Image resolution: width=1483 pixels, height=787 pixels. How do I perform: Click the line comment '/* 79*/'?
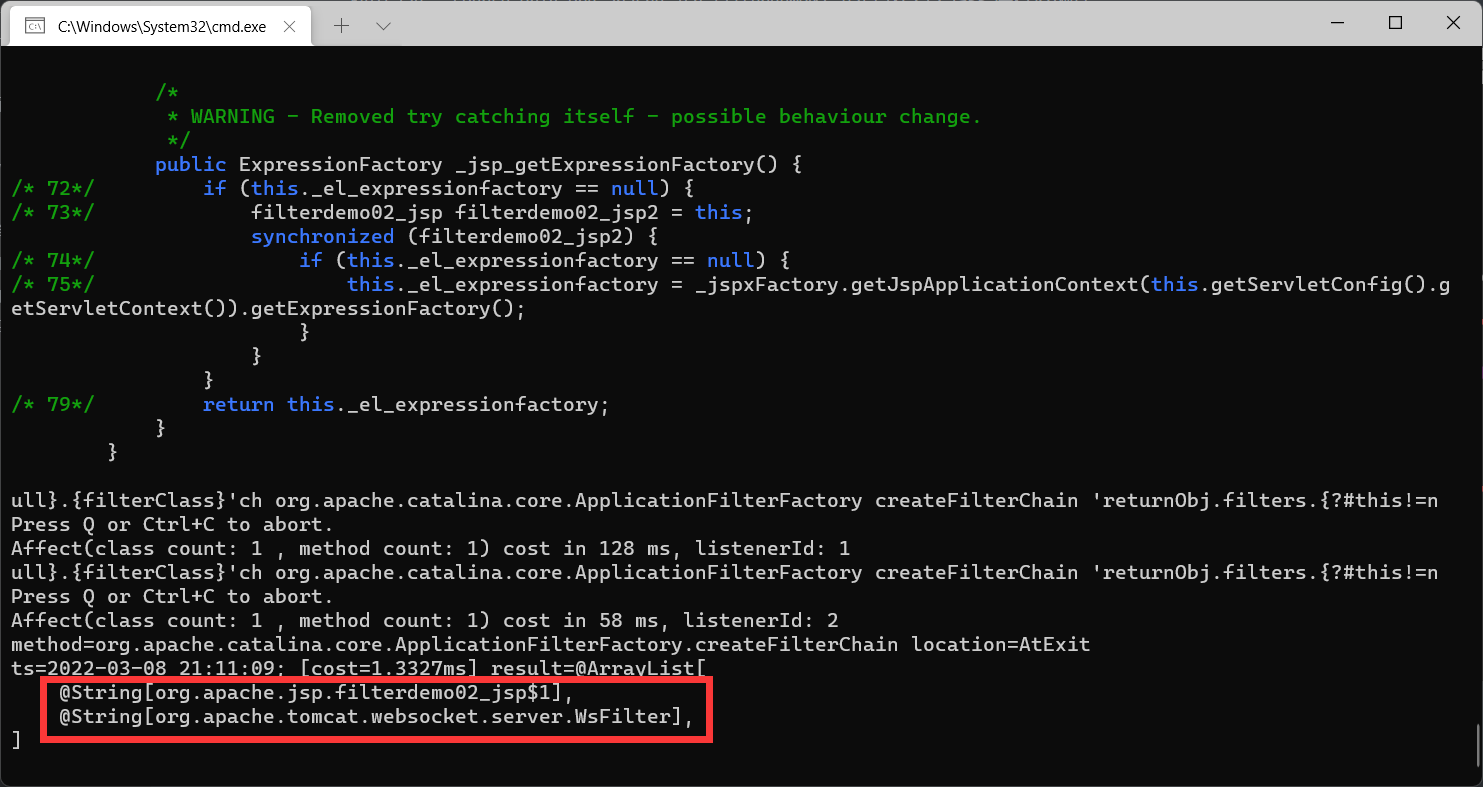pyautogui.click(x=53, y=405)
